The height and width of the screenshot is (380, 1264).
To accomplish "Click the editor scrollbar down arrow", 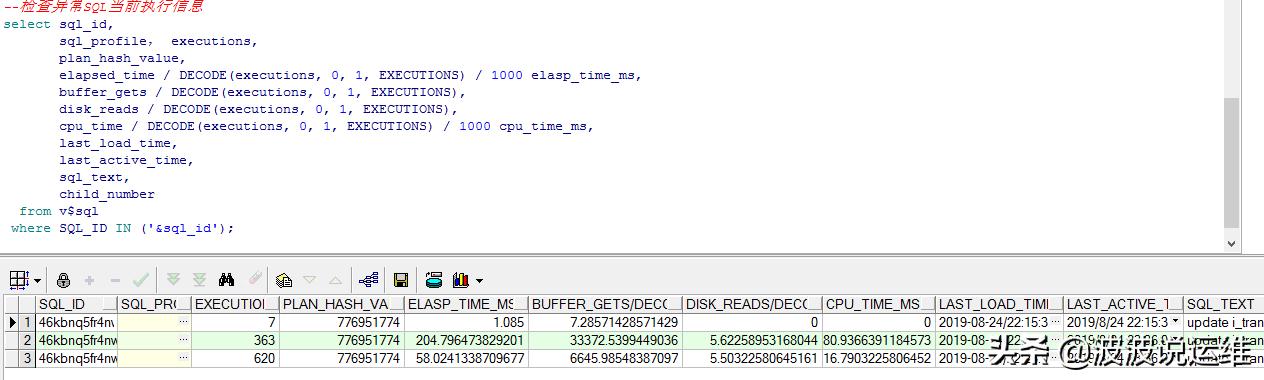I will 1232,243.
